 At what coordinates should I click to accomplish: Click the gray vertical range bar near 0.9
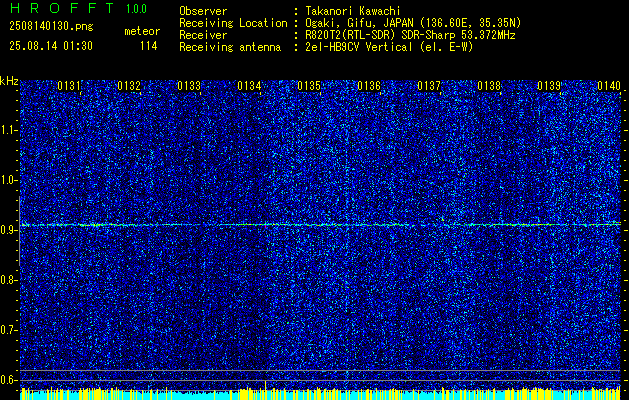(x=20, y=231)
